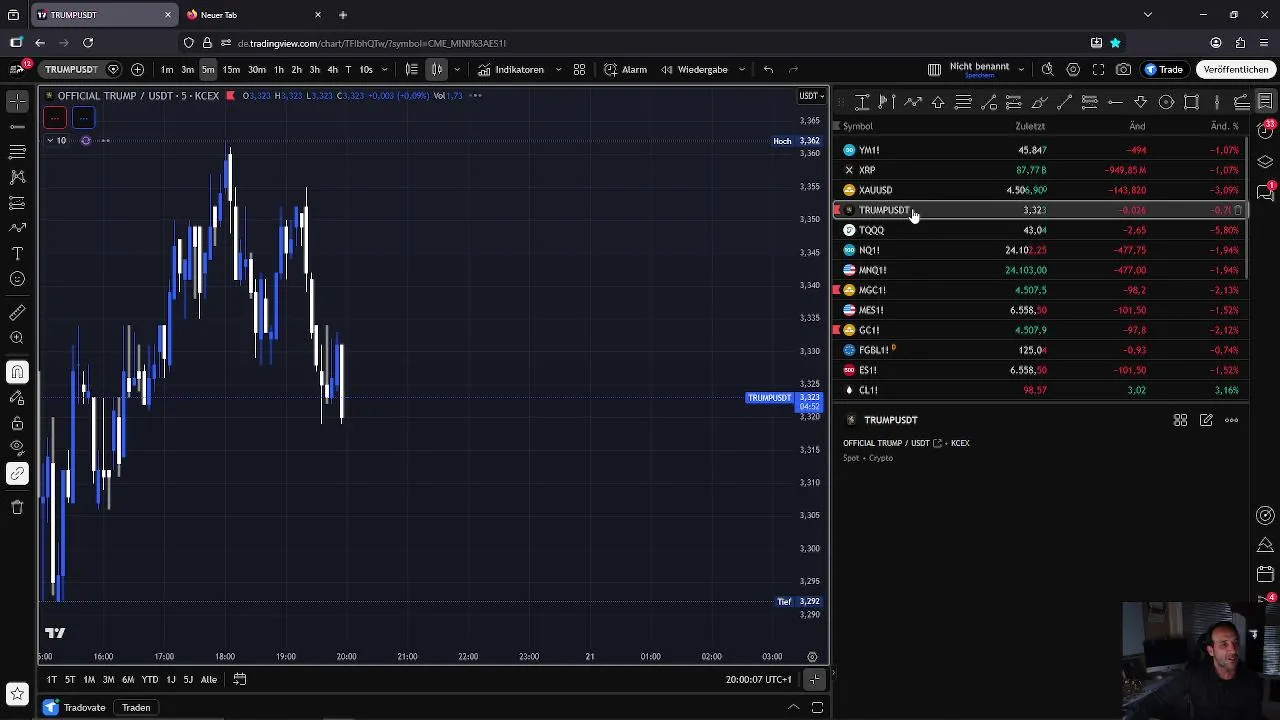The width and height of the screenshot is (1280, 720).
Task: Open the TRUMPUSDT symbol search box
Action: click(x=71, y=69)
